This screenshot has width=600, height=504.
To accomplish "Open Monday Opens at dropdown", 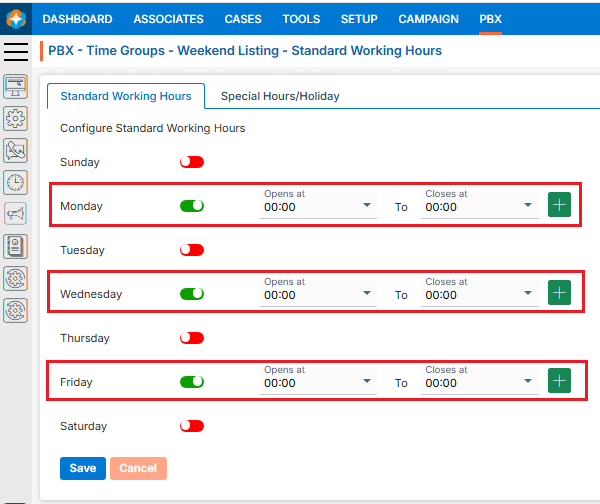I will pos(318,206).
